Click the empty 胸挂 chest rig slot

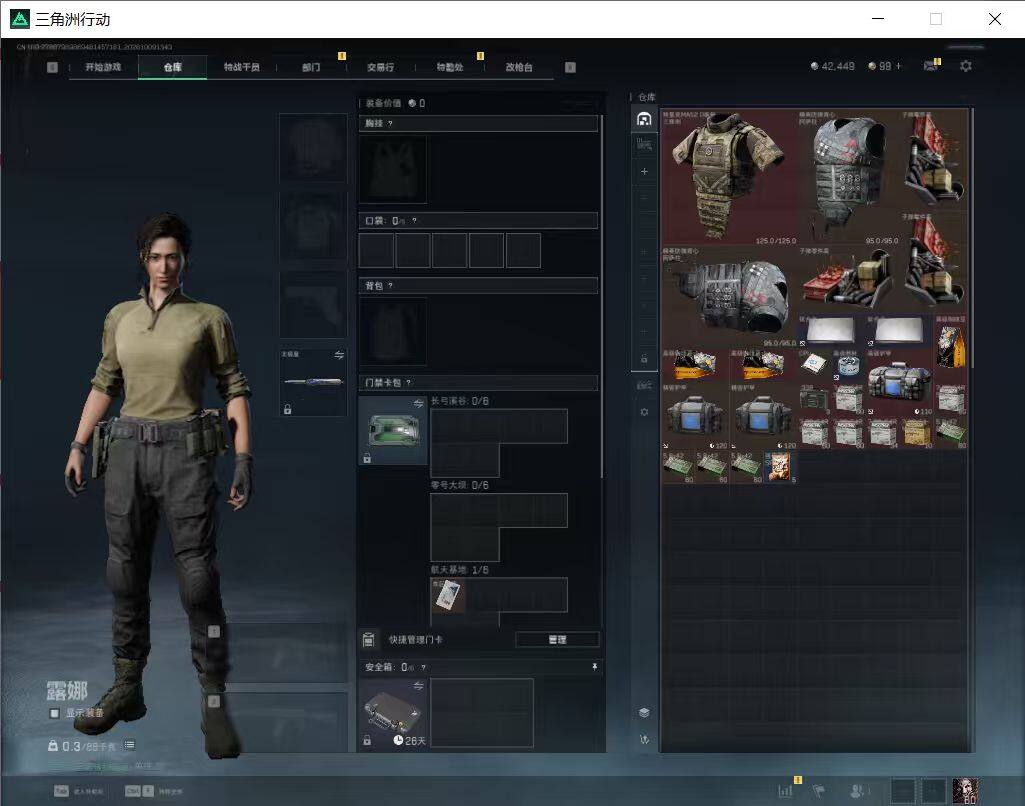click(393, 169)
